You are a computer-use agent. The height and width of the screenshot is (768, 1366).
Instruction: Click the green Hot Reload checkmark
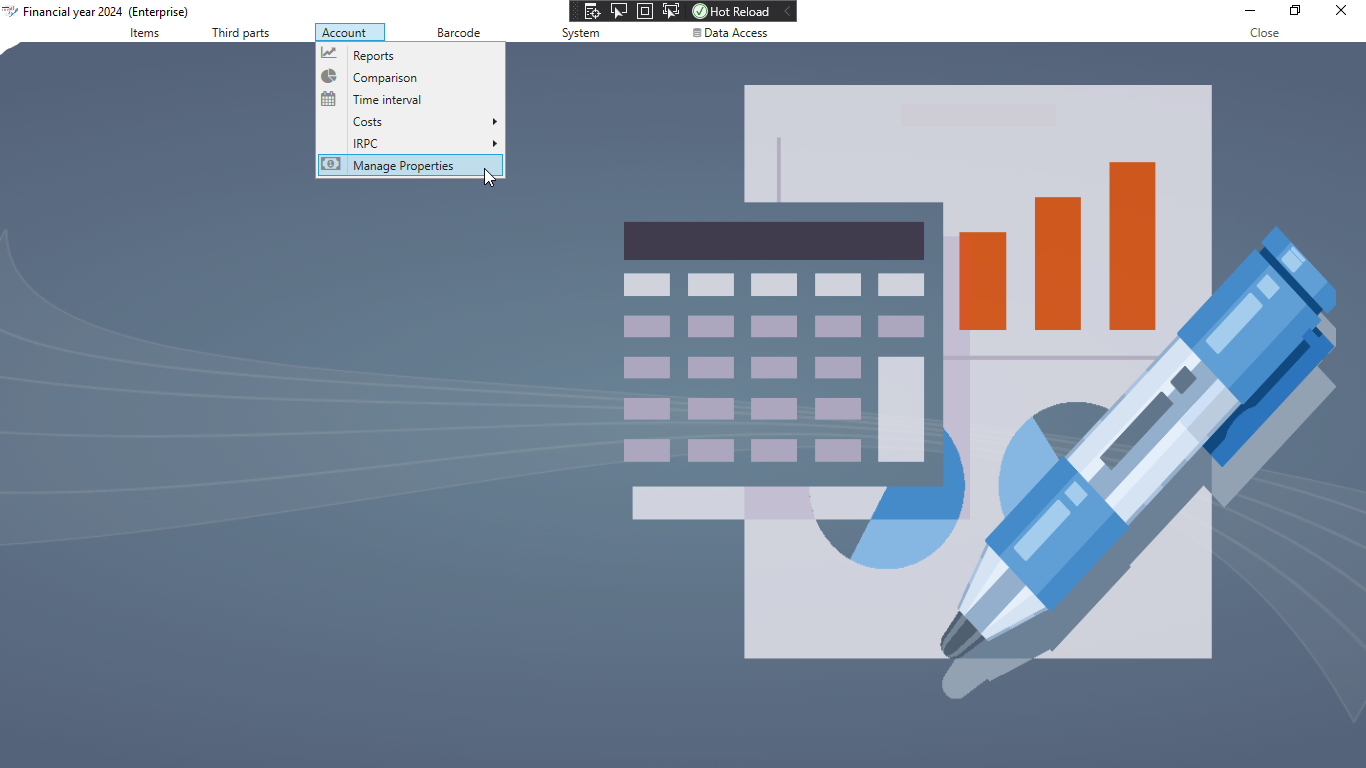click(x=700, y=11)
